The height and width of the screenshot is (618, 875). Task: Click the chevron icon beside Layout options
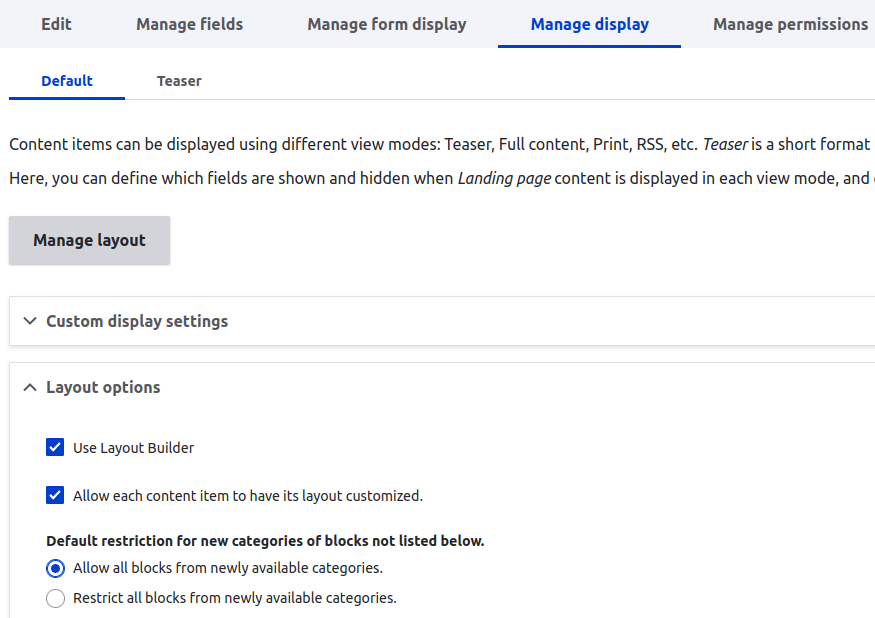pos(30,388)
